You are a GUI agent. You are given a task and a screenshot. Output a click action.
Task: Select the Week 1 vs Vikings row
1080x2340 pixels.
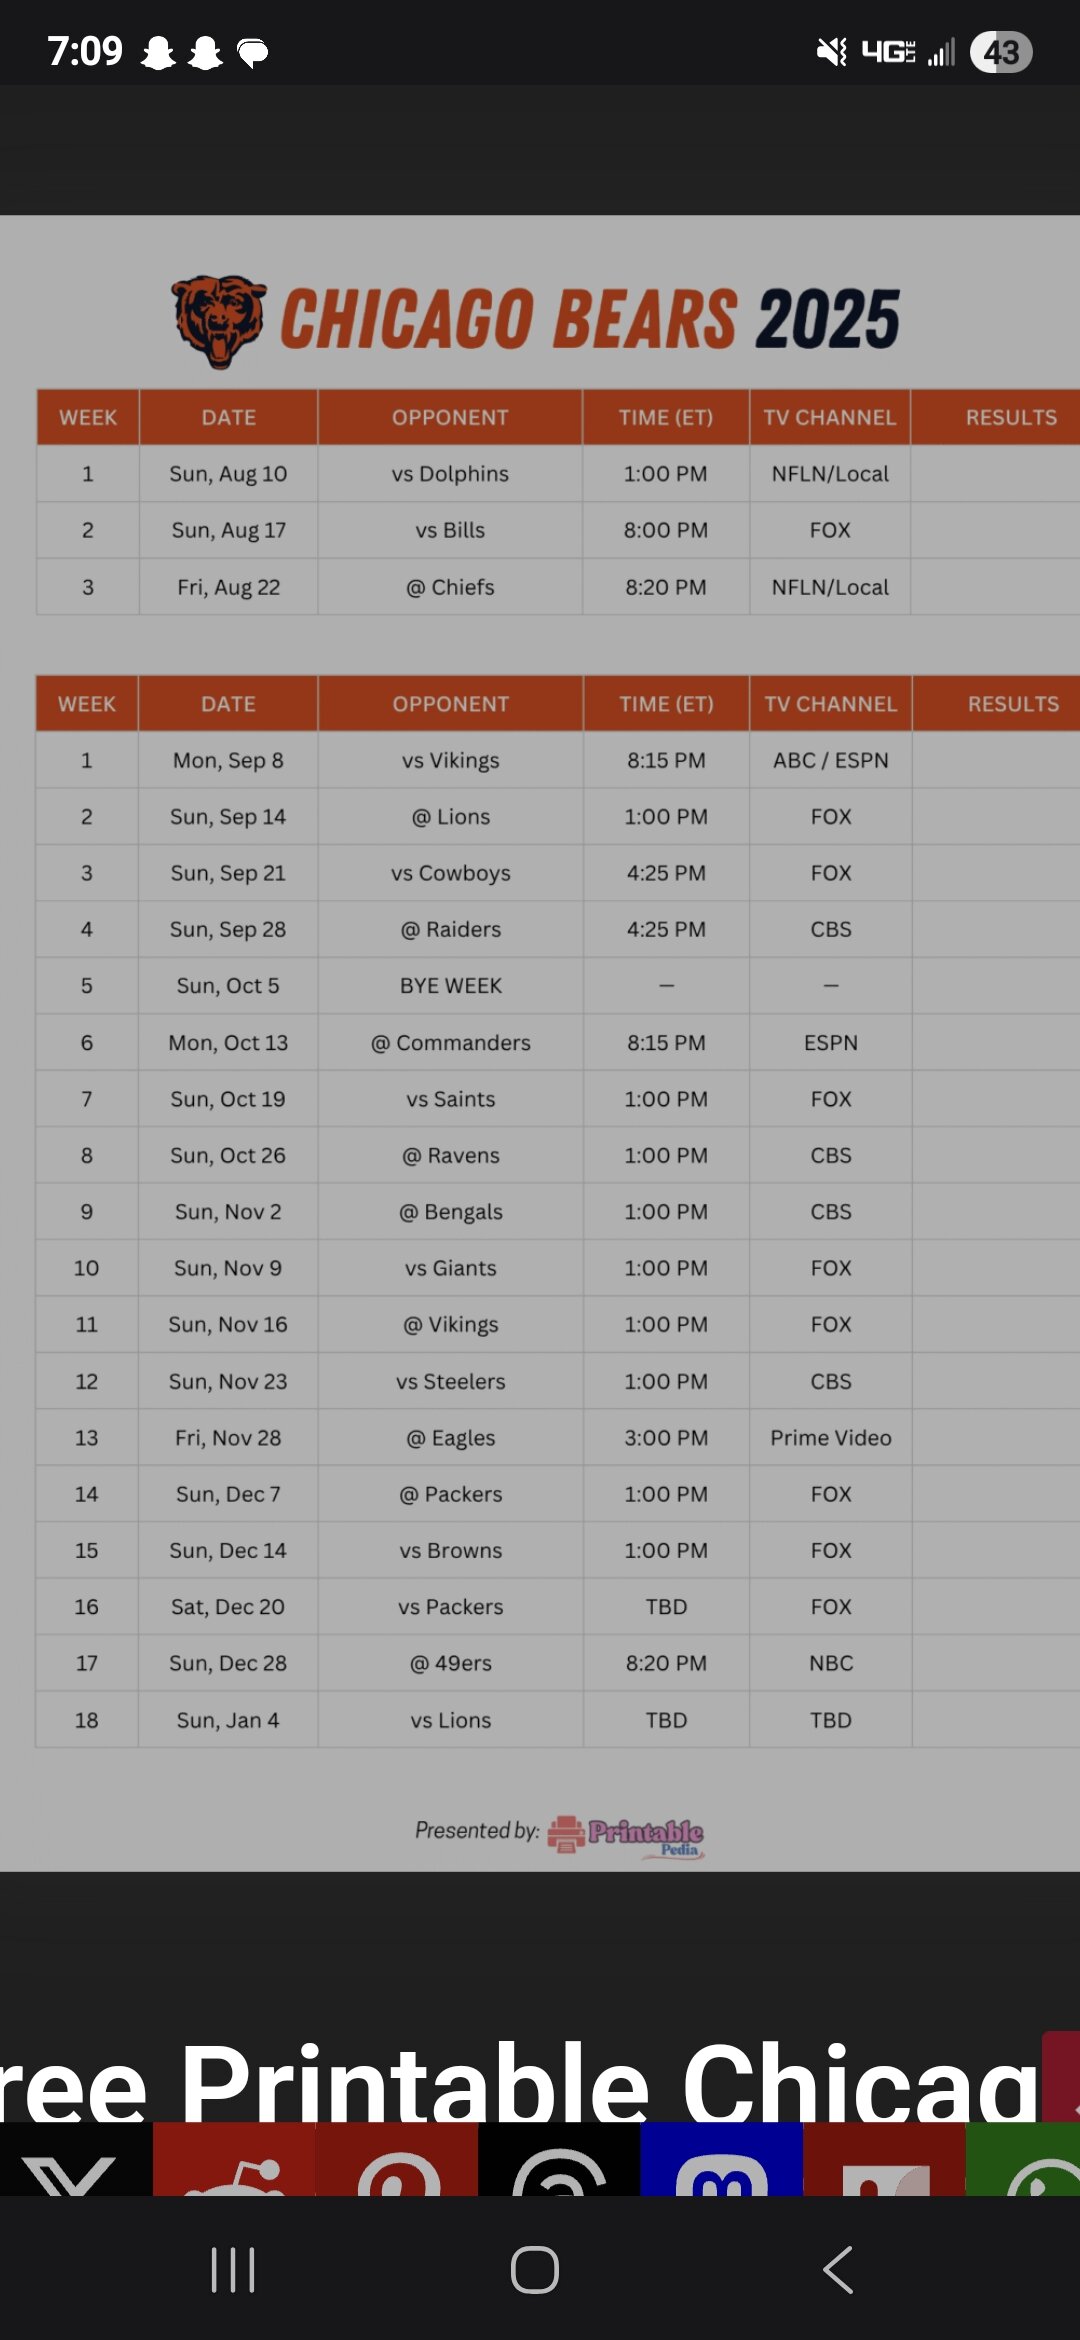(558, 760)
